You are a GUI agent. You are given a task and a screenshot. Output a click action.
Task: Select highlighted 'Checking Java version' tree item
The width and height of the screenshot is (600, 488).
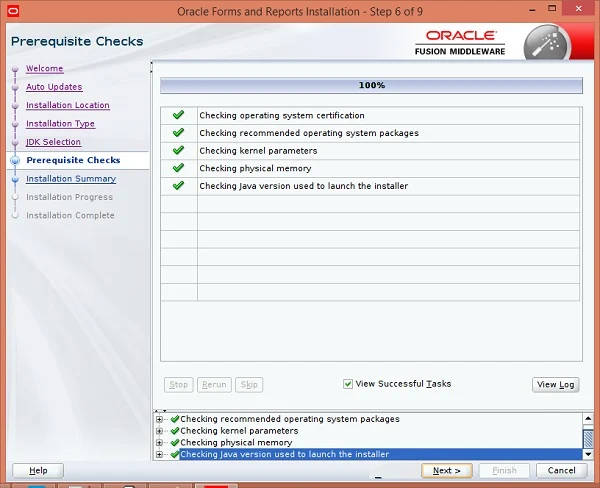coord(381,454)
